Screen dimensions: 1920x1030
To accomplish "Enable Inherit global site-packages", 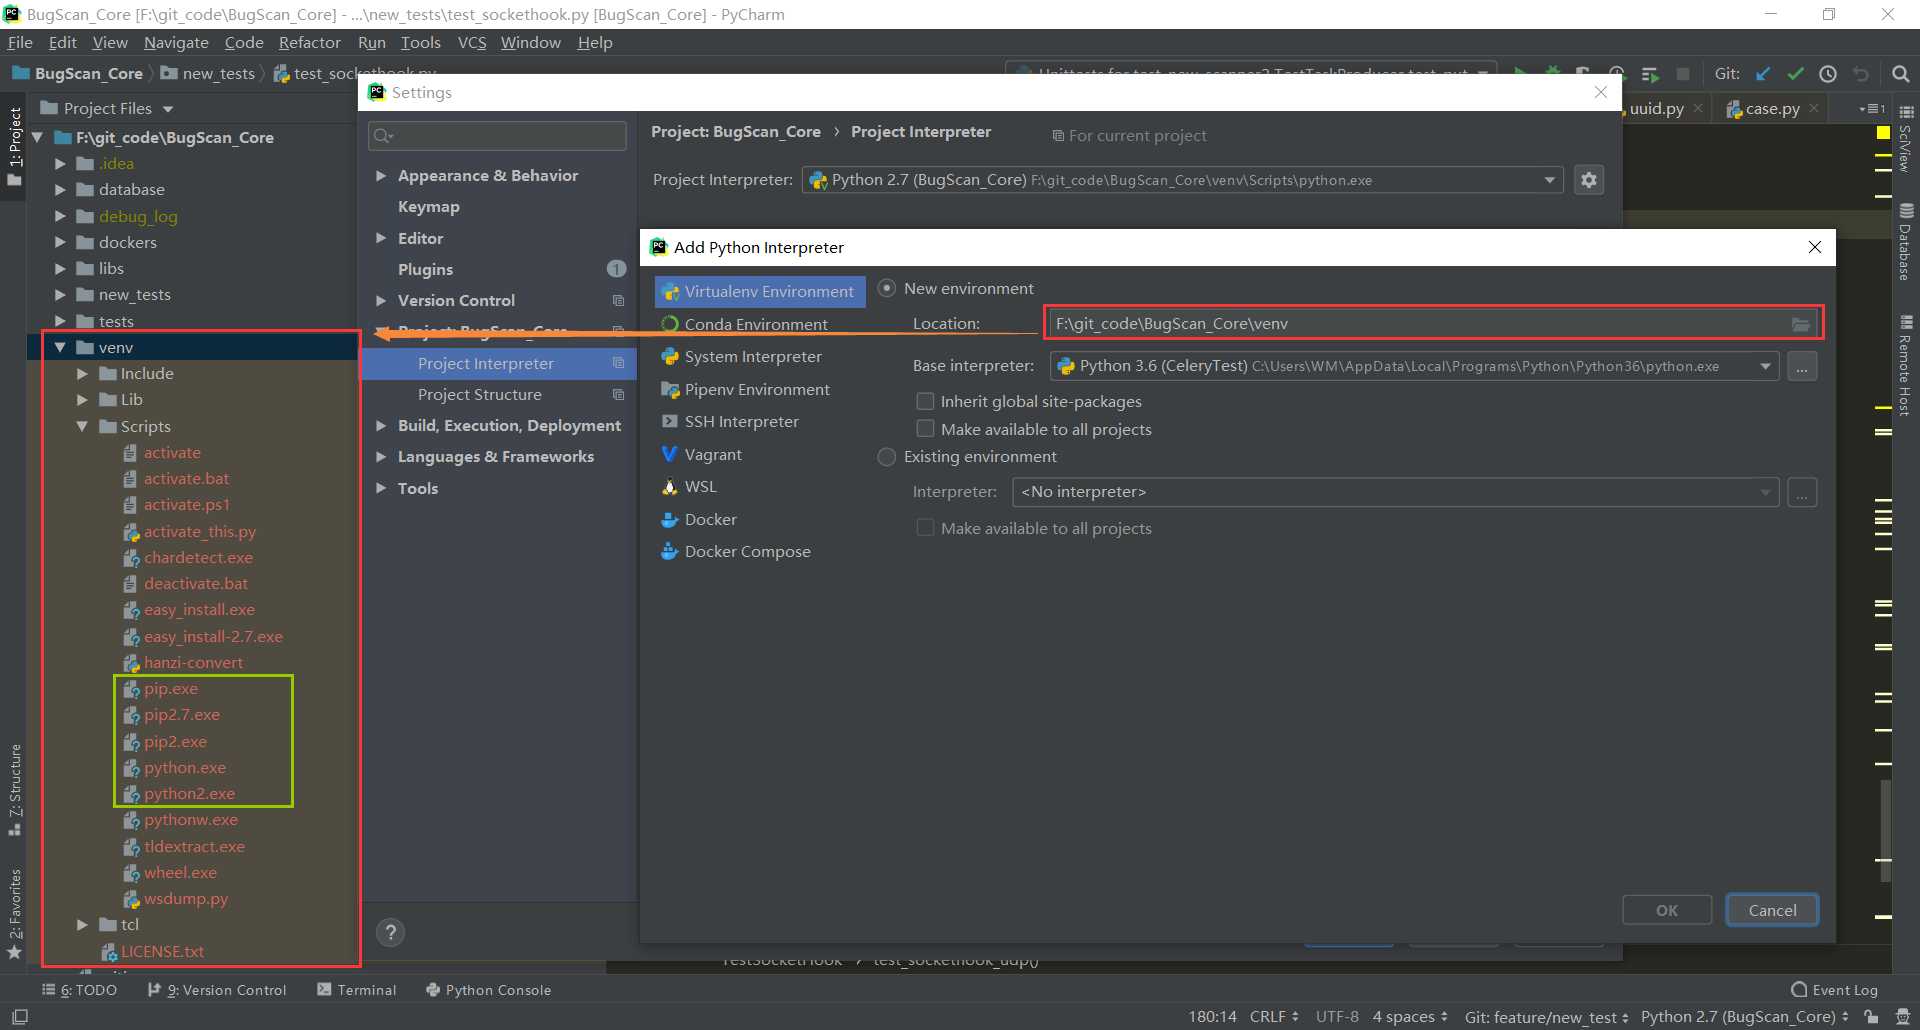I will click(925, 401).
